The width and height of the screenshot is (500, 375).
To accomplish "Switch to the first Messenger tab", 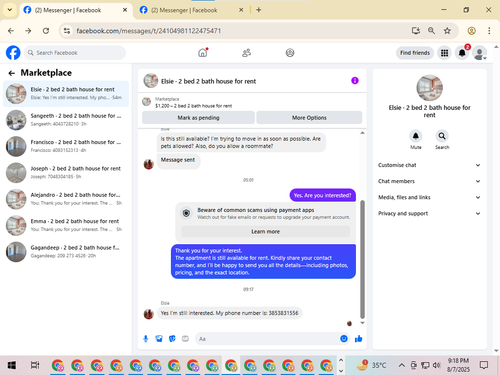I will tap(75, 10).
